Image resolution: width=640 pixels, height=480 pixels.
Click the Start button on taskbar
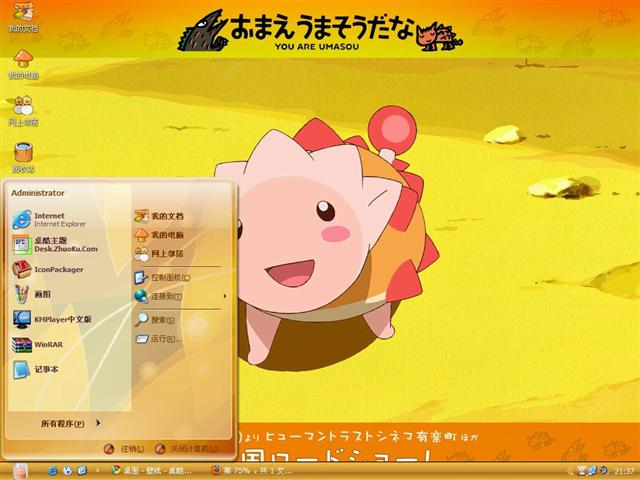coord(20,471)
